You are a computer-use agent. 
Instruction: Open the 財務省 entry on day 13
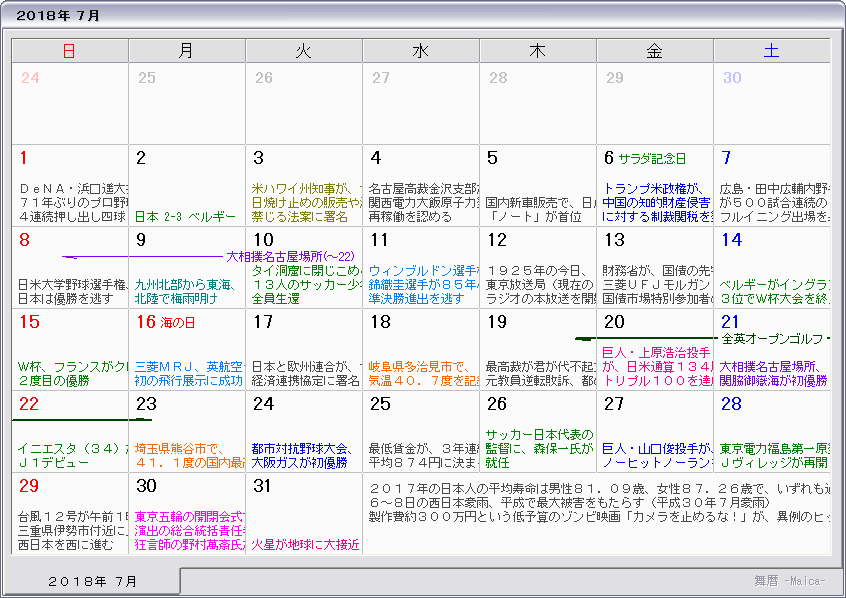658,285
